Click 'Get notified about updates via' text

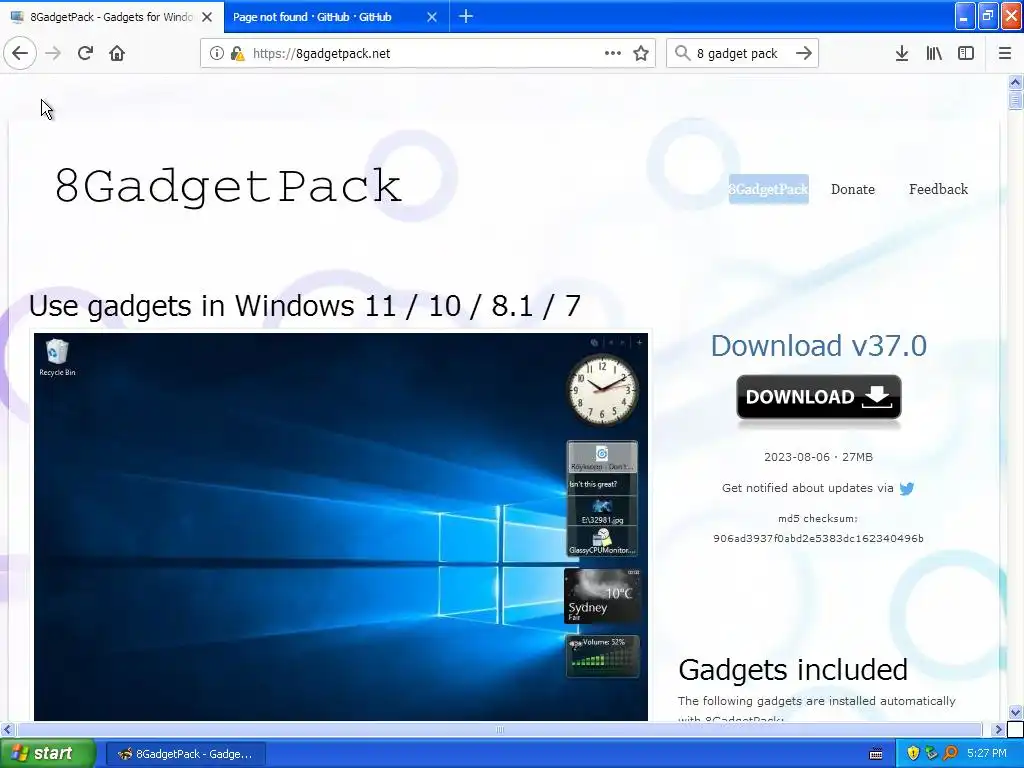coord(807,488)
